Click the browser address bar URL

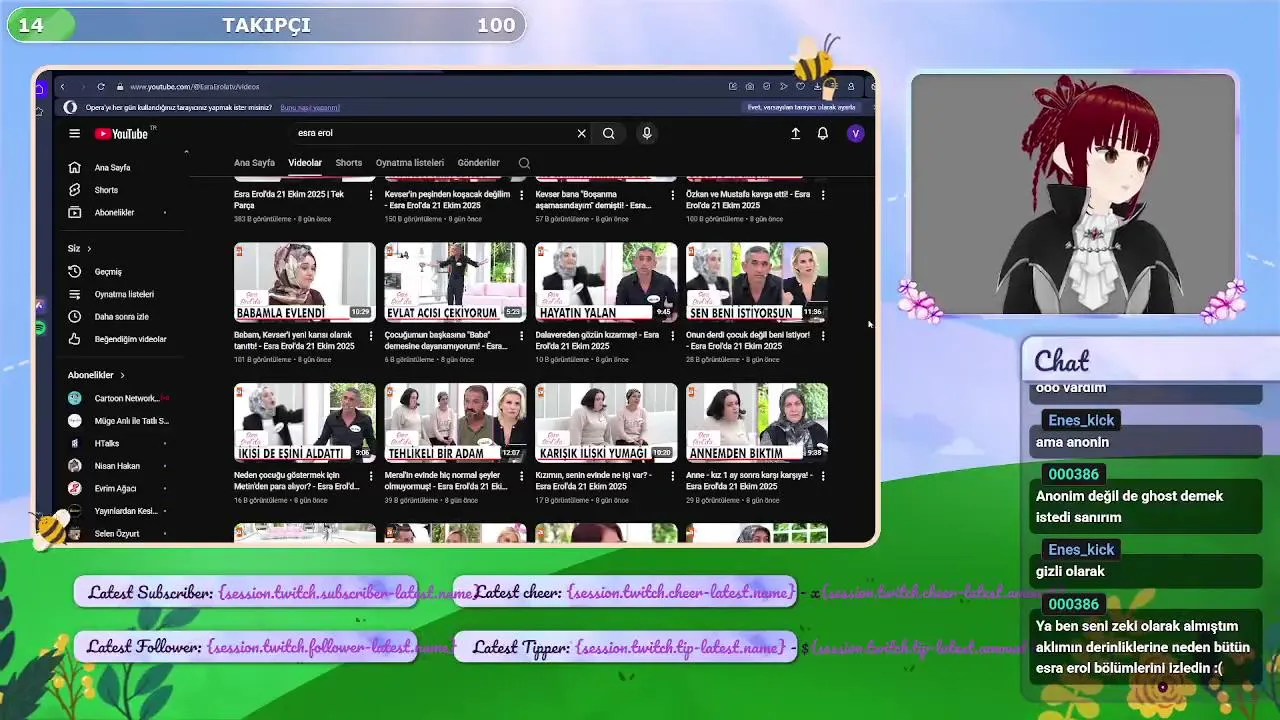194,87
